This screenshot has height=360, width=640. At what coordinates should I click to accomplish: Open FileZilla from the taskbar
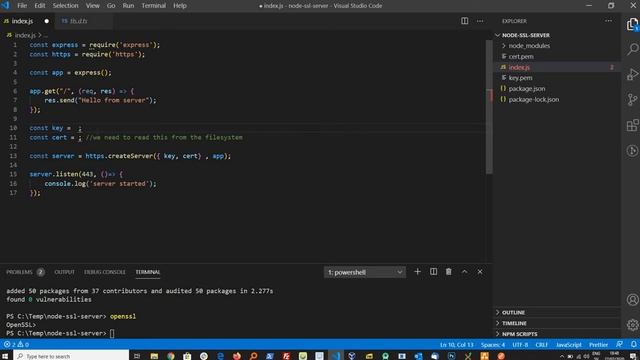[x=286, y=356]
